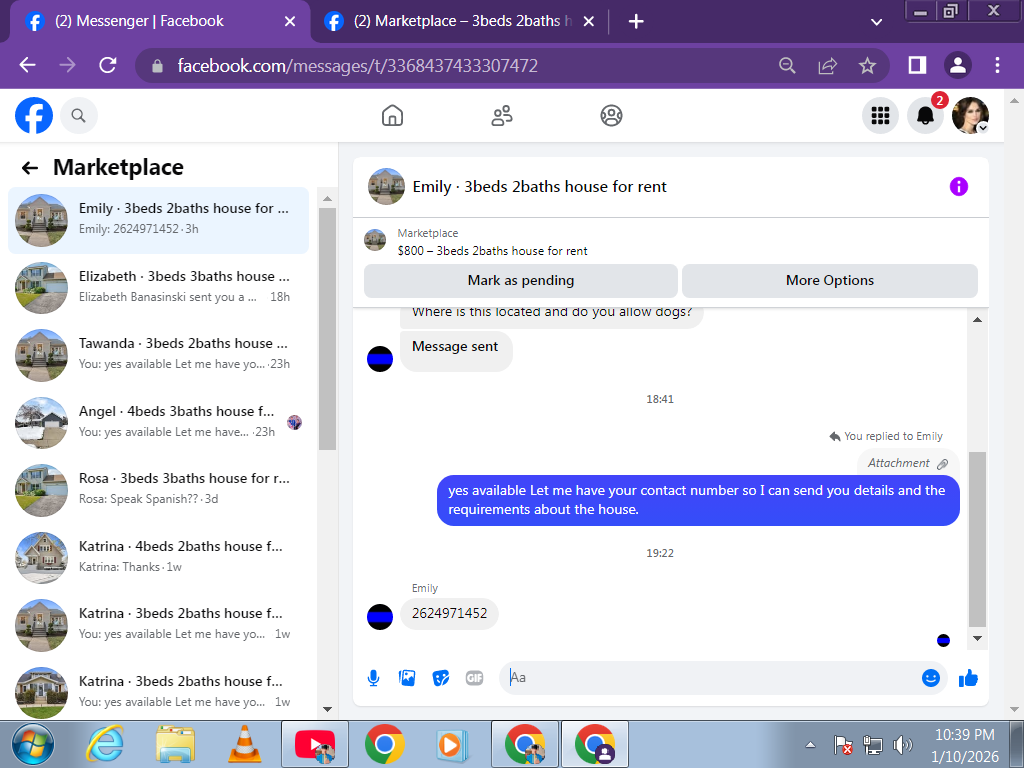Open the Emily 3beds 2baths conversation
This screenshot has width=1024, height=768.
pyautogui.click(x=158, y=220)
